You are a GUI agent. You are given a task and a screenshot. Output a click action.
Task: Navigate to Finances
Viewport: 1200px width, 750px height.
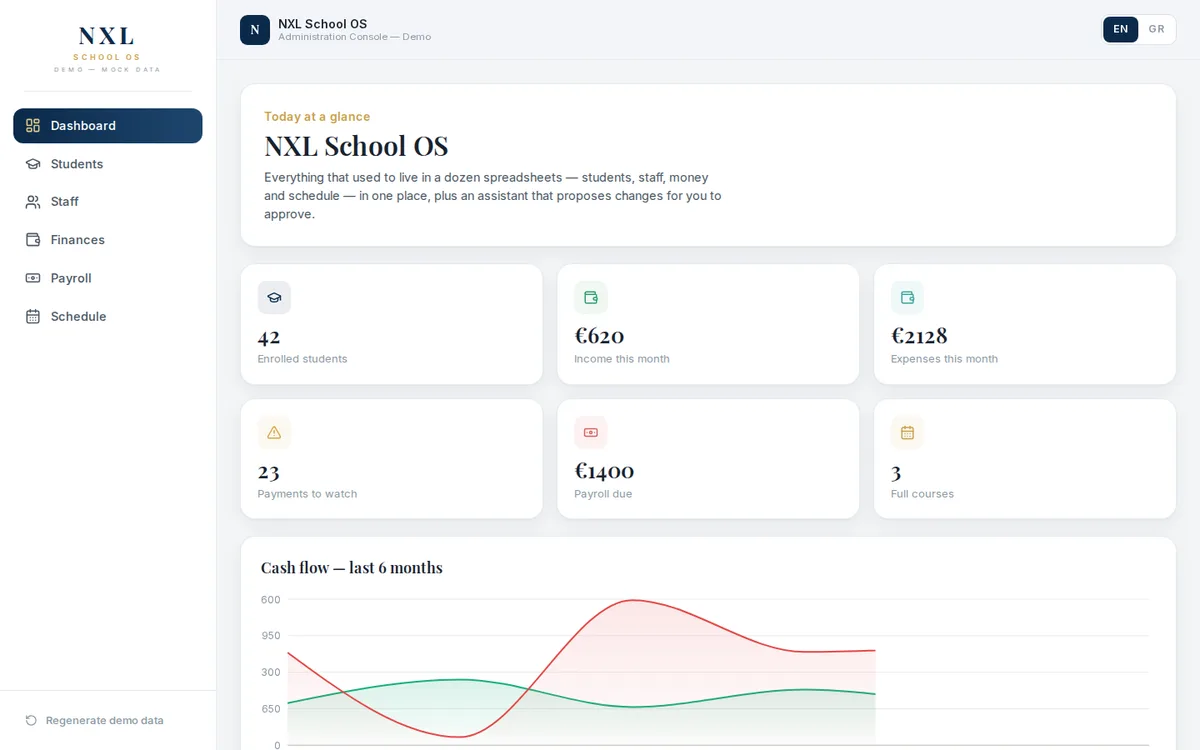[108, 240]
